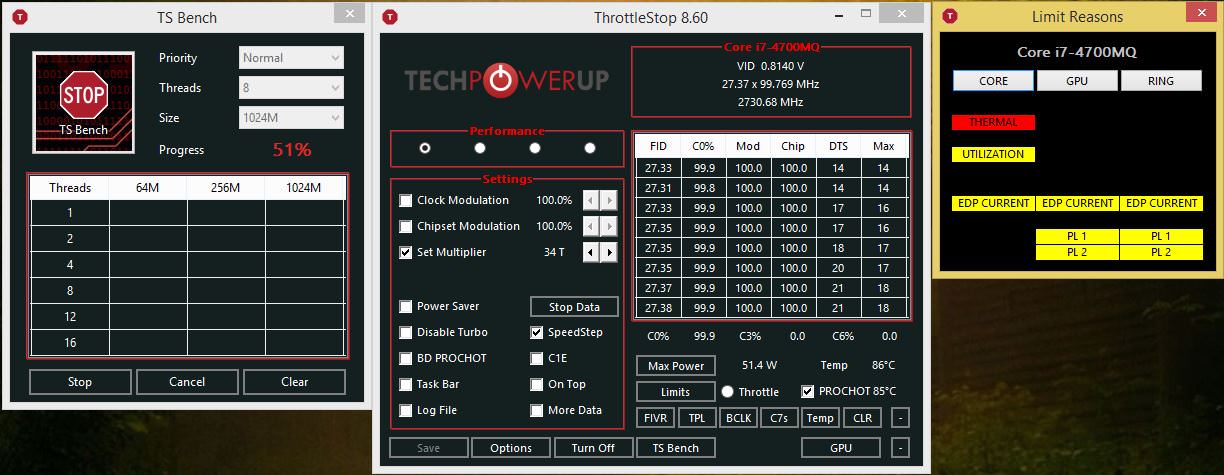Click the GPU button in ThrottleStop

[x=841, y=447]
